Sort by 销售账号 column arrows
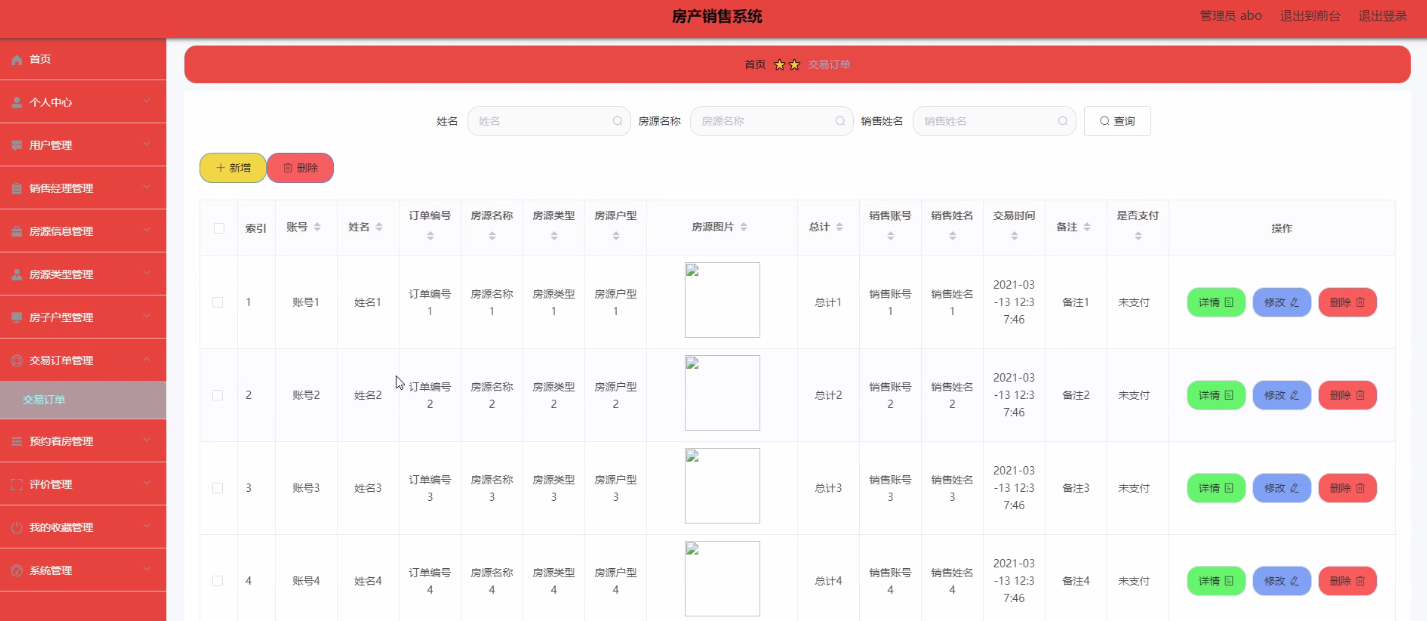Viewport: 1427px width, 621px height. coord(890,236)
